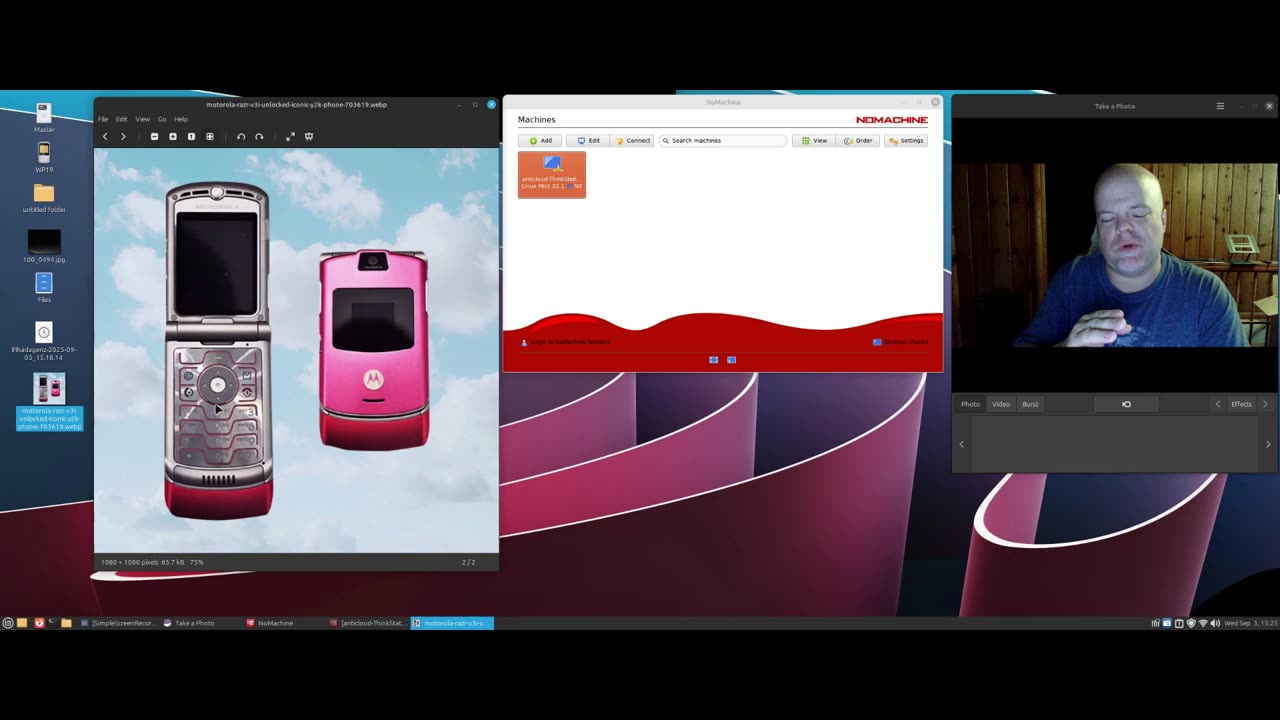Open Help menu in image viewer
The image size is (1280, 720).
point(181,119)
